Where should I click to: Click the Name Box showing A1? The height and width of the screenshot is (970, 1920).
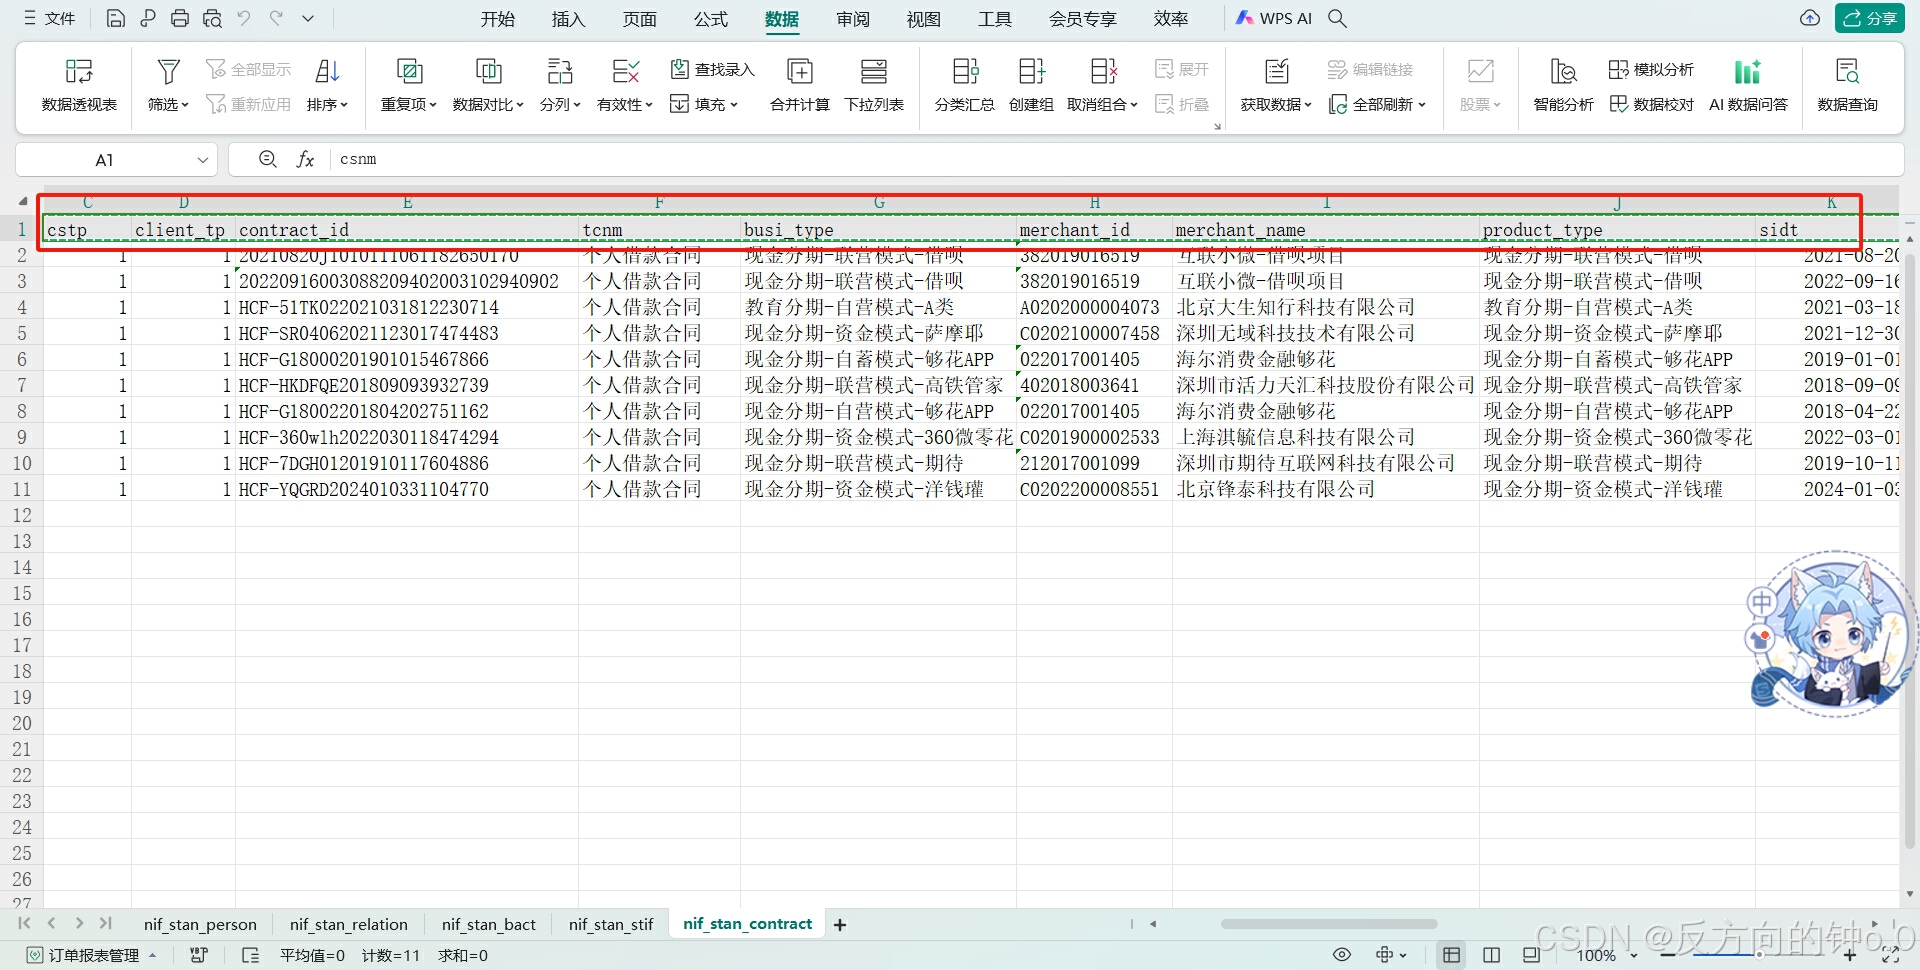pos(105,160)
